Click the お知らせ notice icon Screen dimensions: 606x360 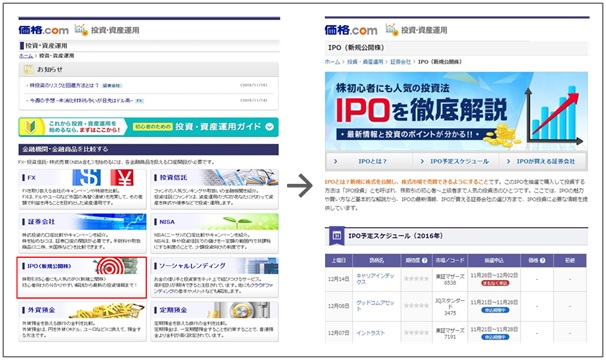pos(28,70)
